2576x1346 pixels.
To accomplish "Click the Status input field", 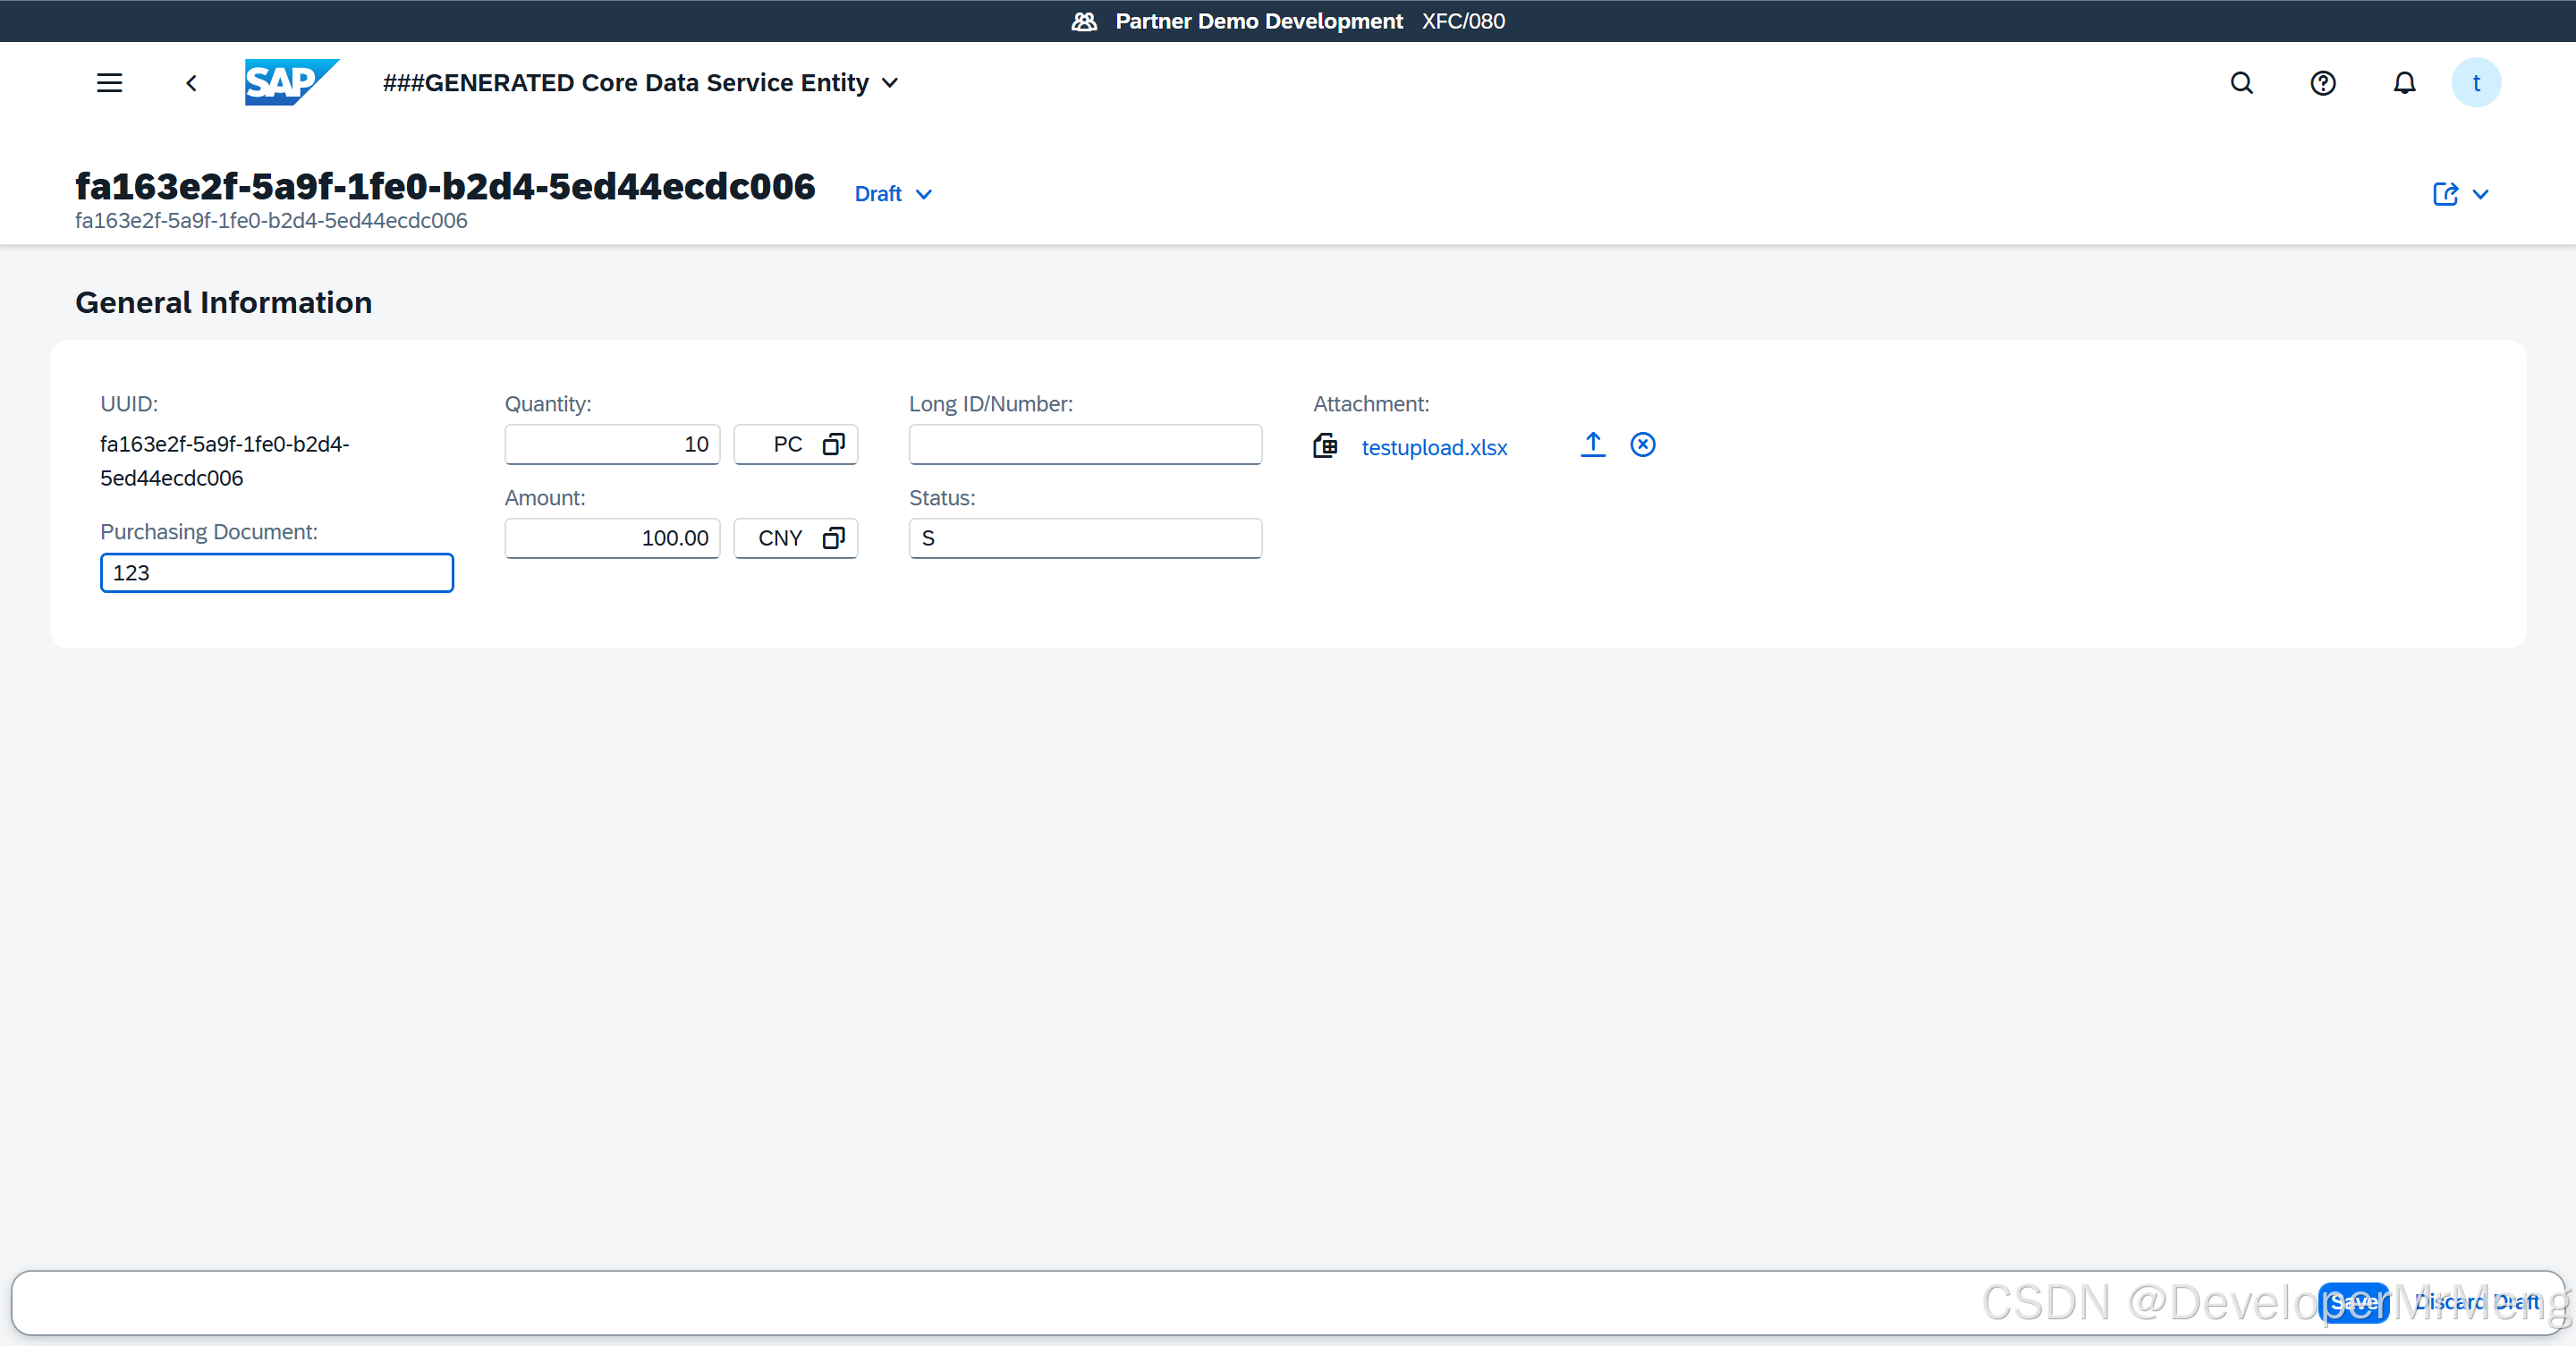I will (x=1084, y=538).
